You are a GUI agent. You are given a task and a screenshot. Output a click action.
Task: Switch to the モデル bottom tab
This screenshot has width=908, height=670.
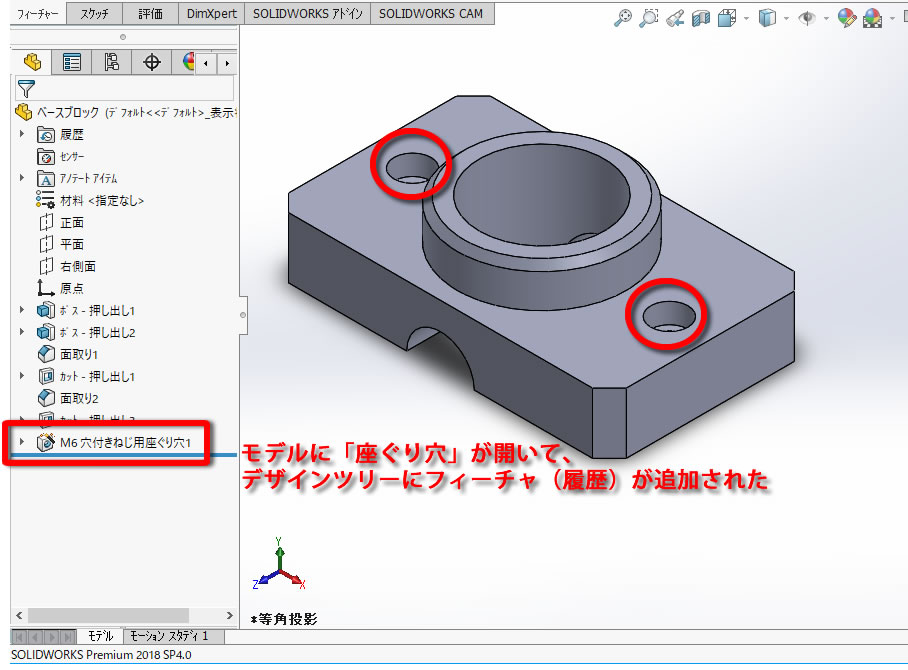tap(100, 636)
